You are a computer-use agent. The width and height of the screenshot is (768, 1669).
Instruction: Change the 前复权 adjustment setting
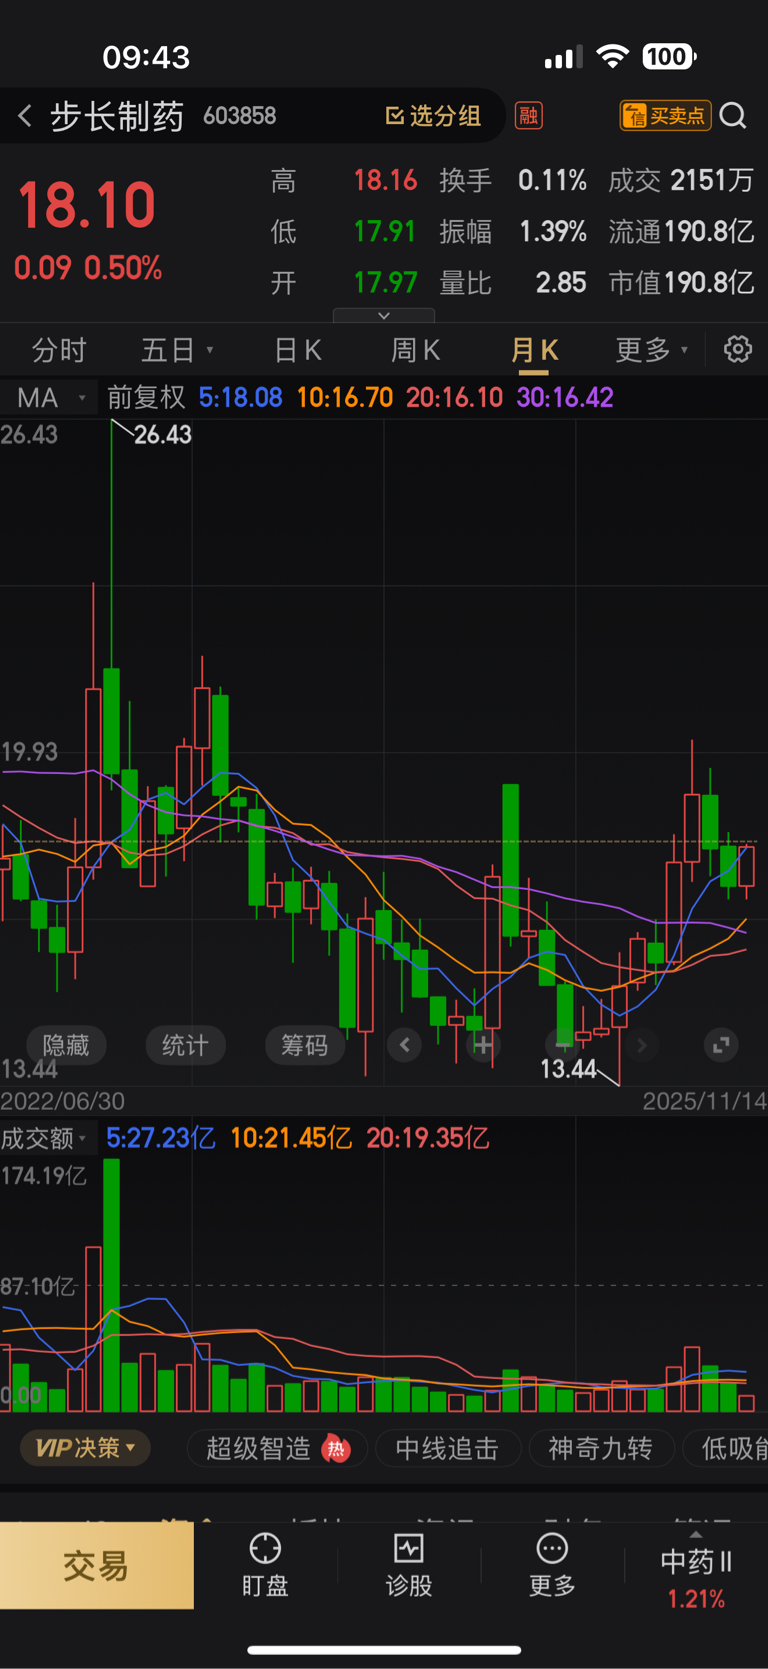(146, 398)
